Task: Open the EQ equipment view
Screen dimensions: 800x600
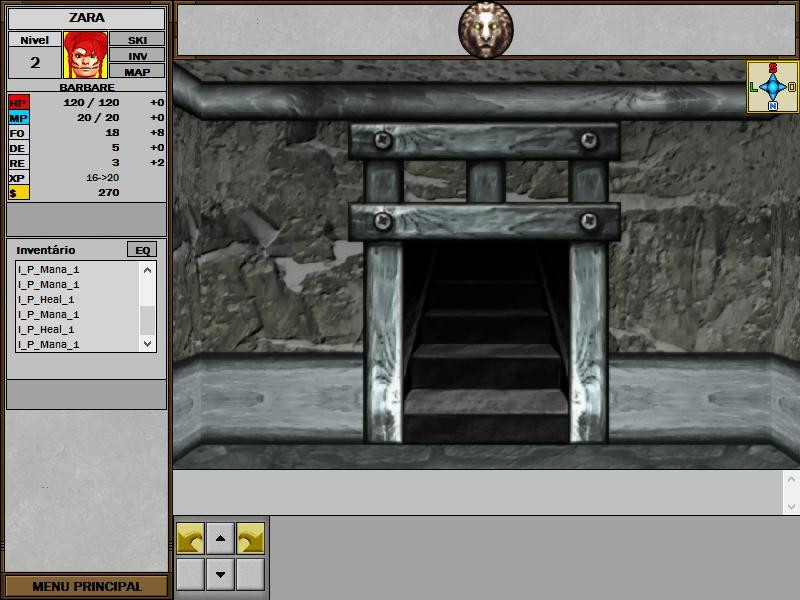Action: [142, 250]
